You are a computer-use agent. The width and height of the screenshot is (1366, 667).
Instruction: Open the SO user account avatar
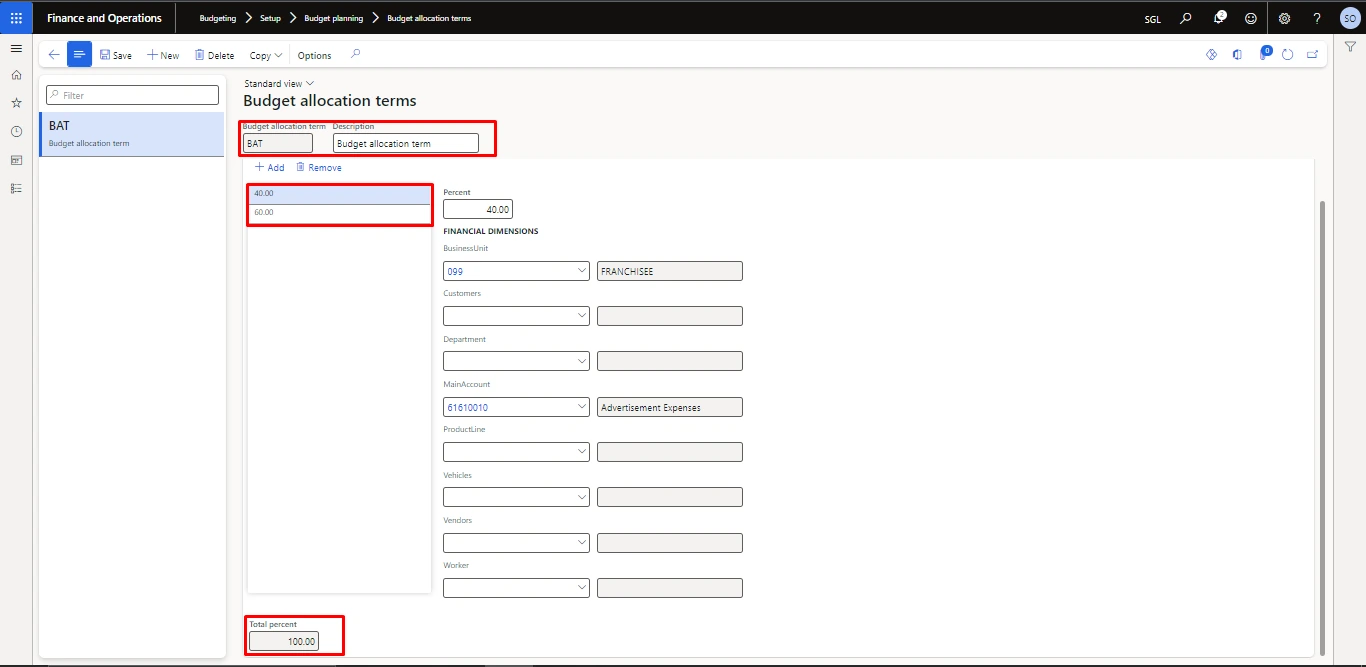[1349, 18]
